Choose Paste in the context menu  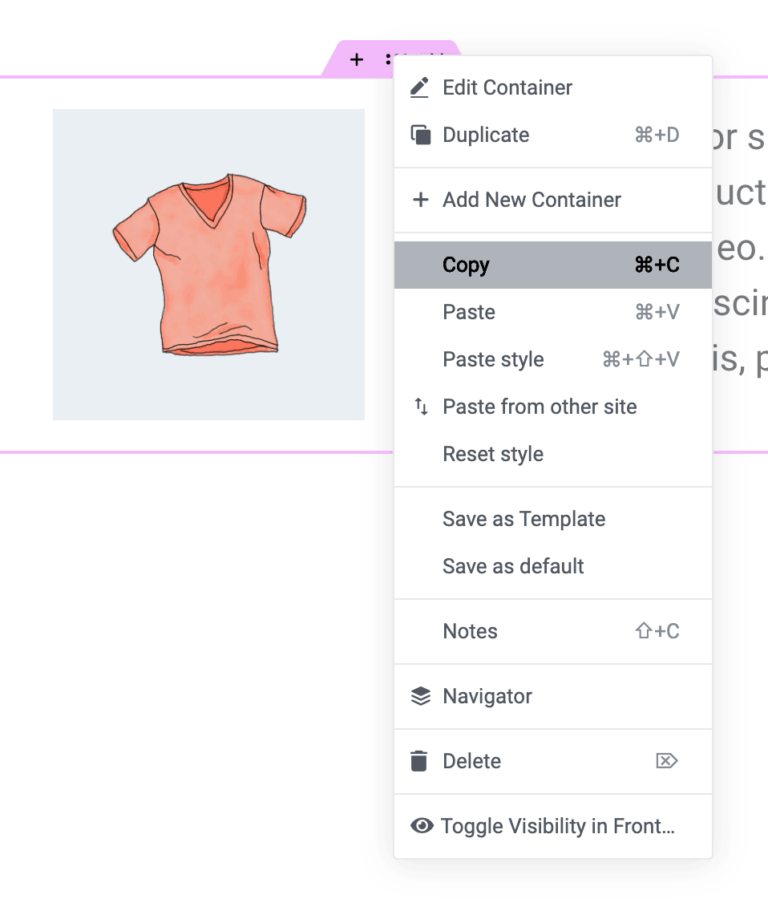point(469,312)
